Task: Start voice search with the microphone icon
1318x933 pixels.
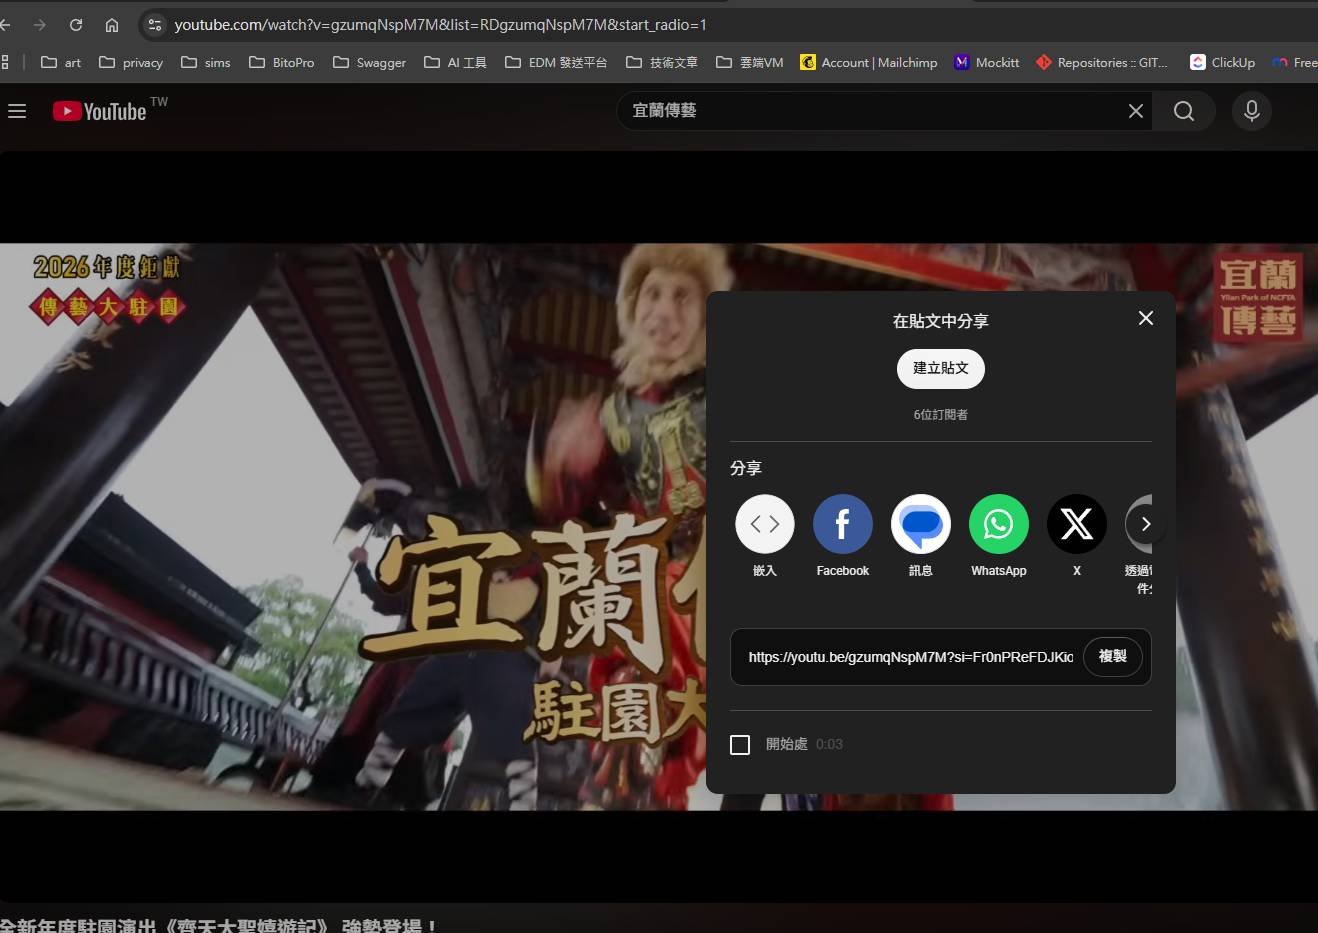Action: pos(1252,111)
